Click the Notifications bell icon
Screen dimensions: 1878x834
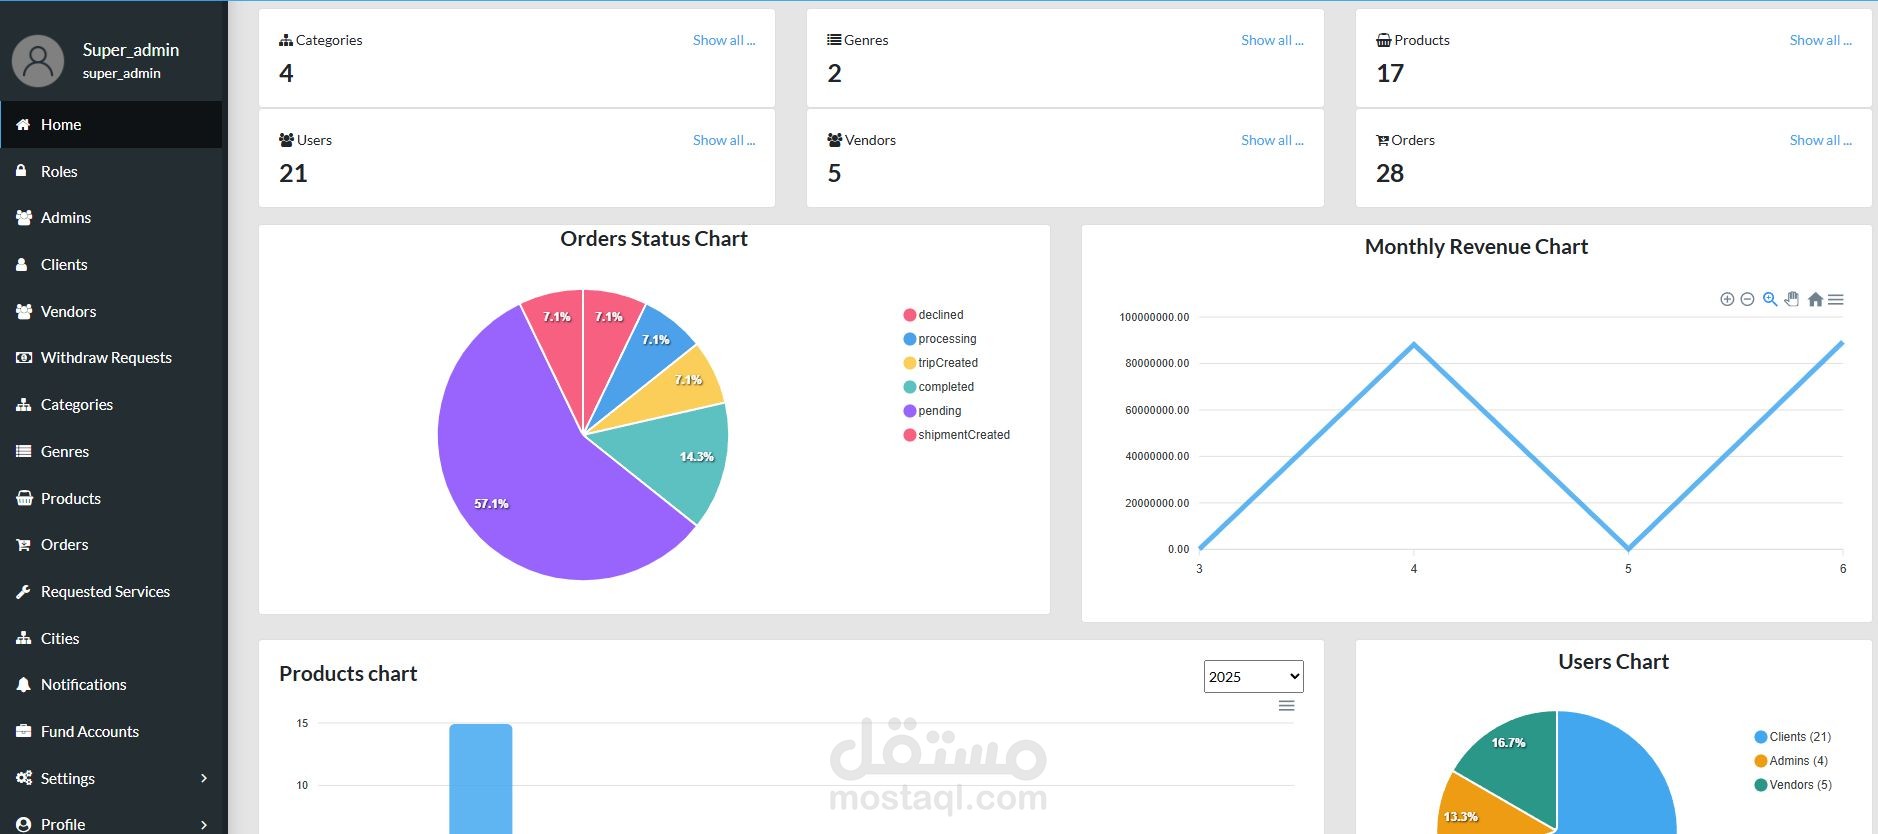pos(24,685)
